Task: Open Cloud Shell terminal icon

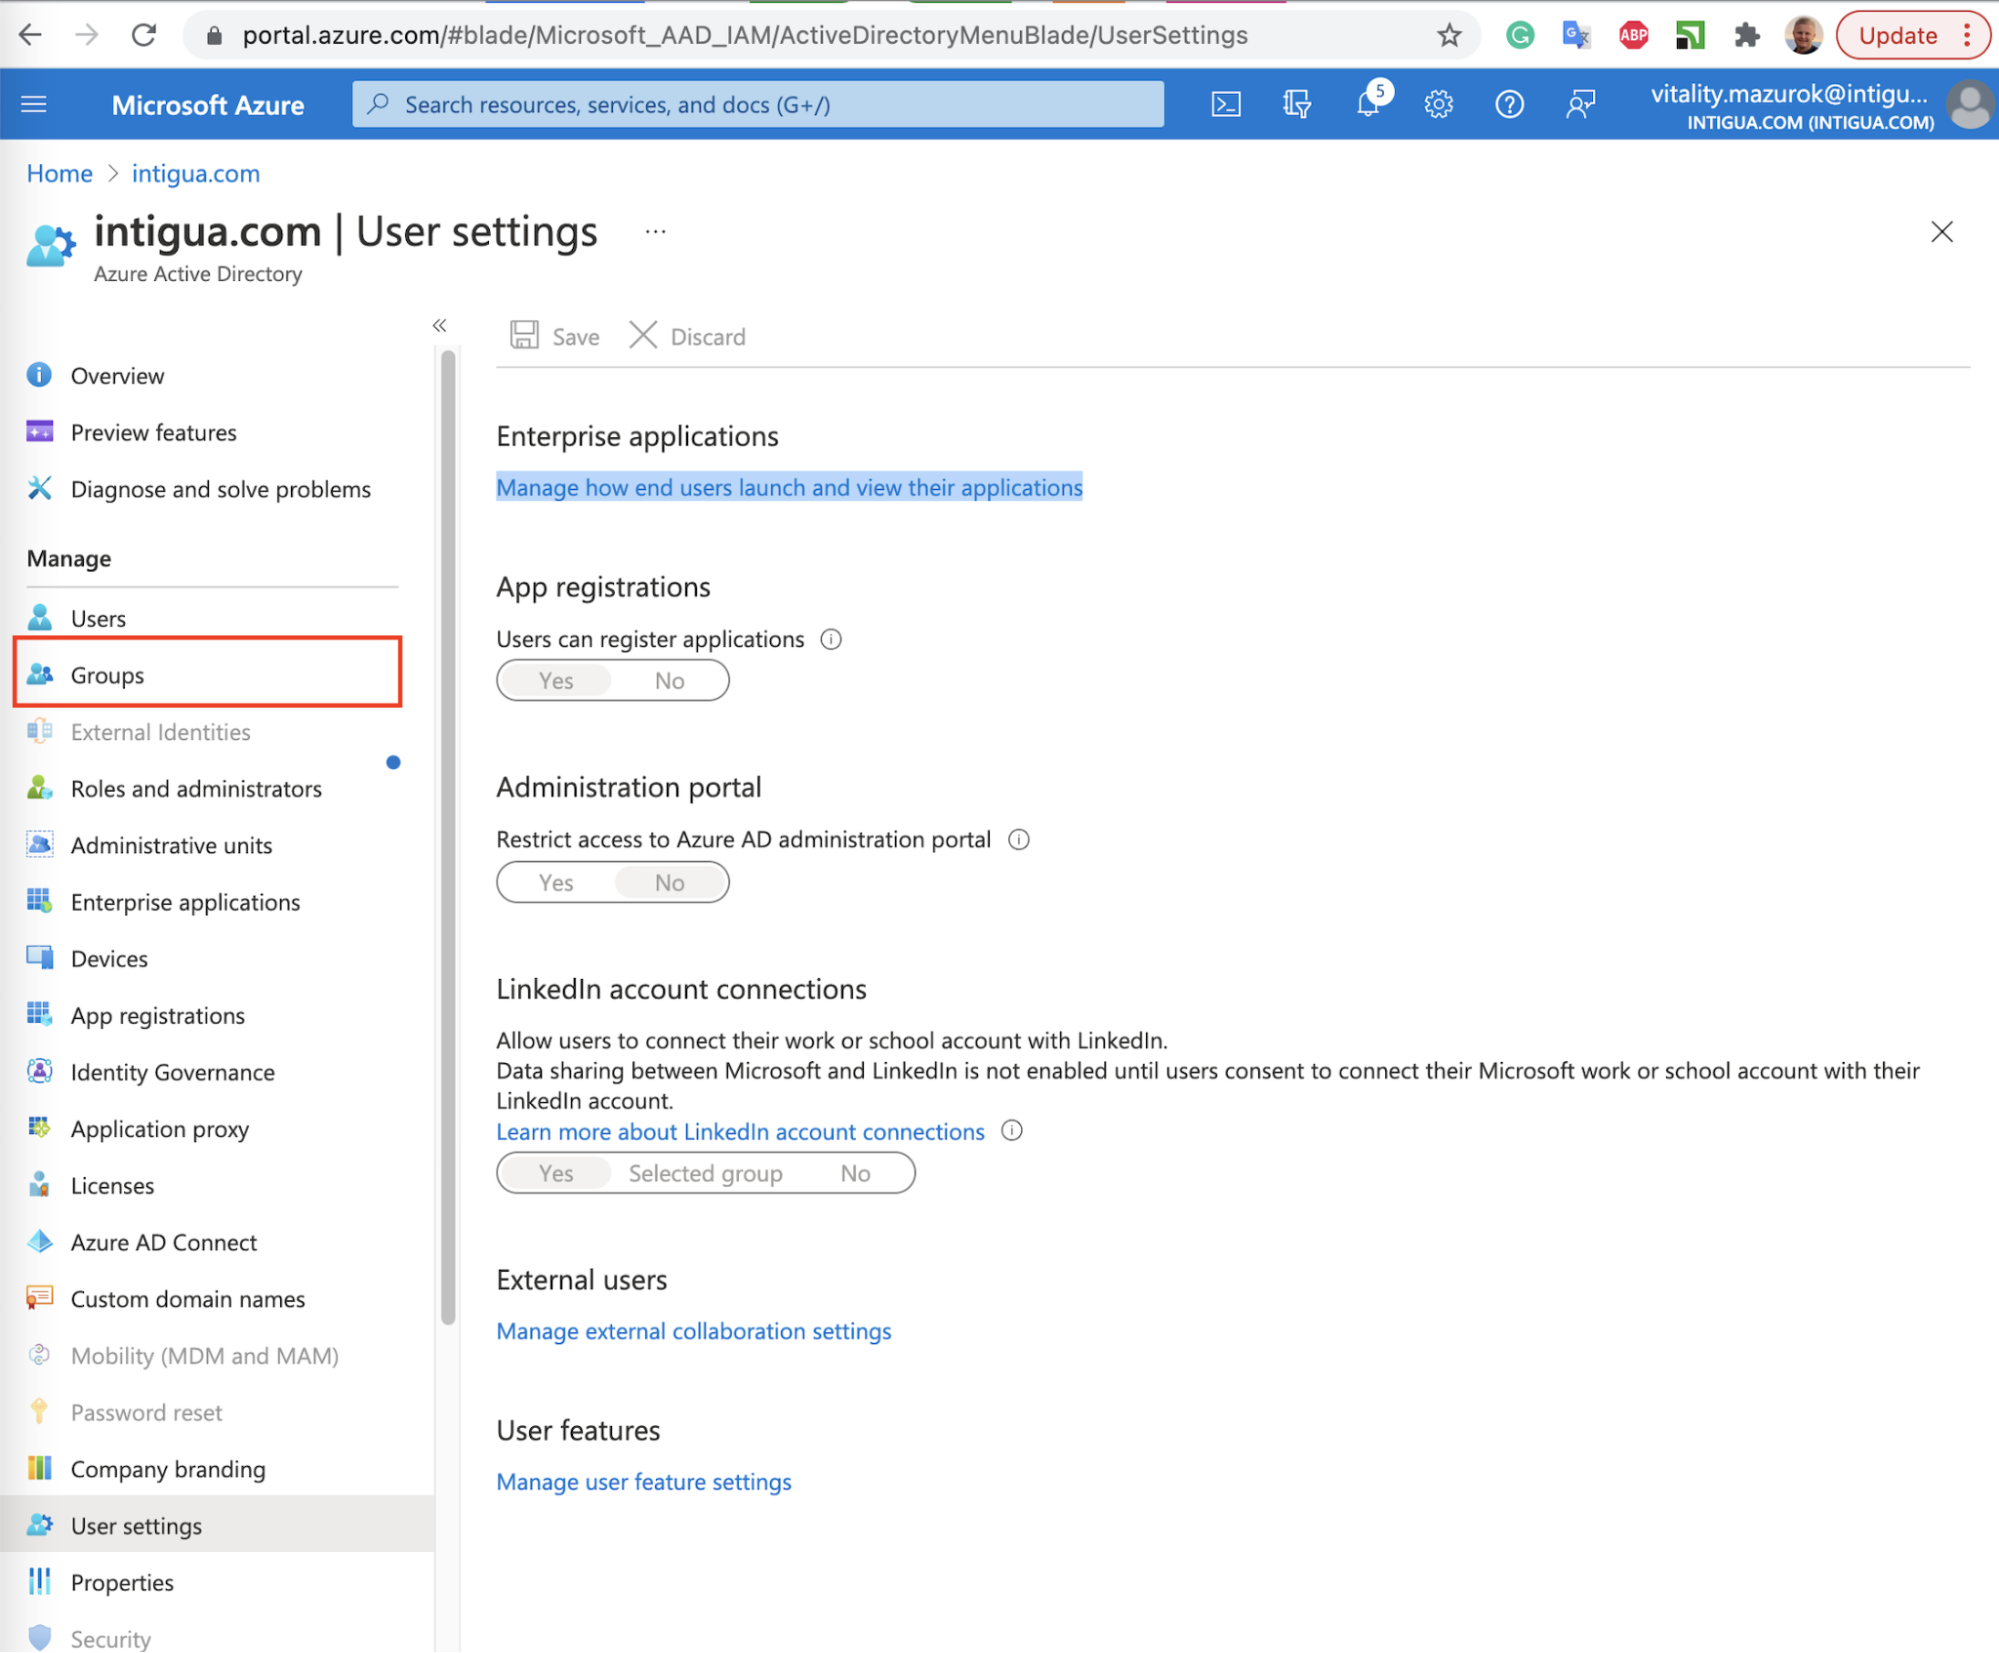Action: (x=1226, y=104)
